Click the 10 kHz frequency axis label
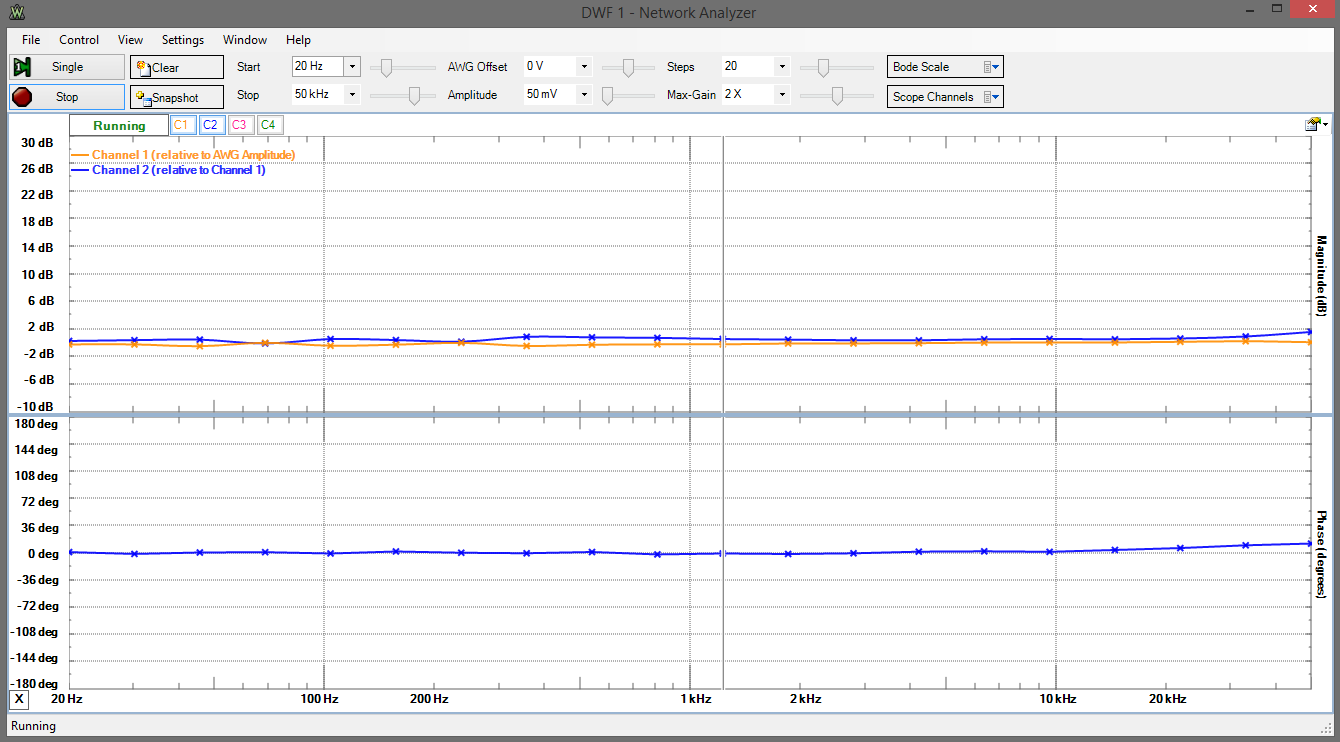1340x742 pixels. [x=1057, y=699]
